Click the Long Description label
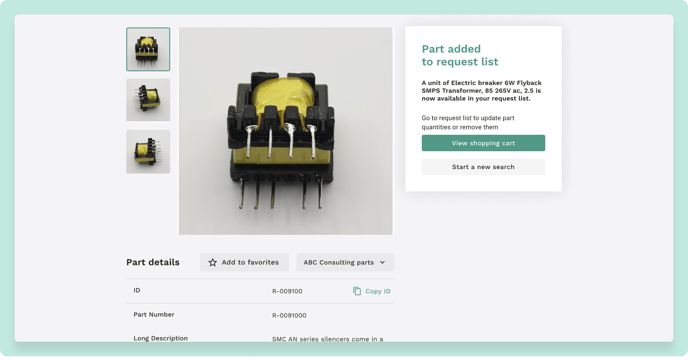 (161, 338)
